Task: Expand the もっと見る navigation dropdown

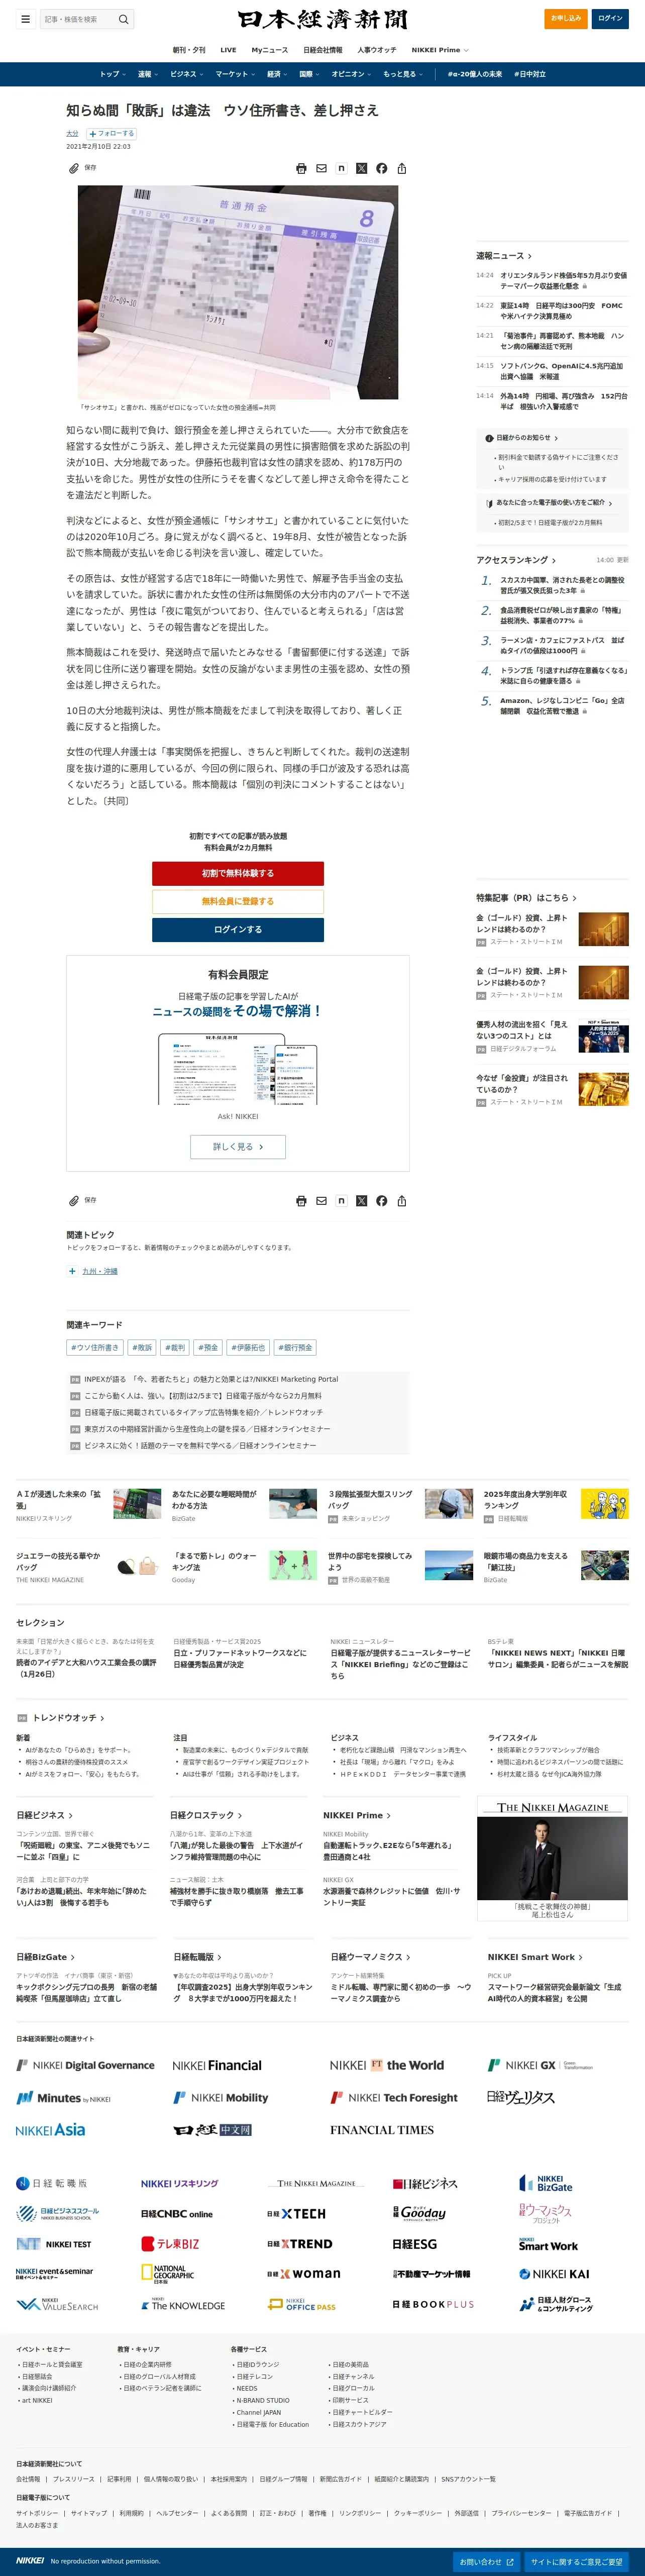Action: [x=402, y=74]
